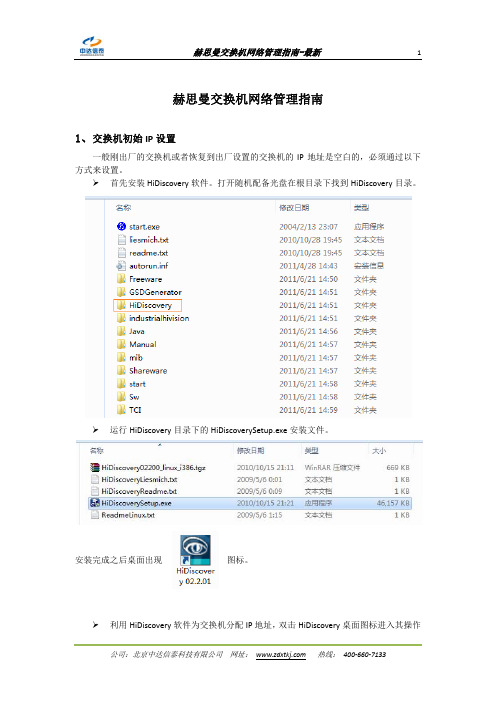Image resolution: width=496 pixels, height=702 pixels.
Task: Click the Manual folder icon
Action: coord(121,344)
